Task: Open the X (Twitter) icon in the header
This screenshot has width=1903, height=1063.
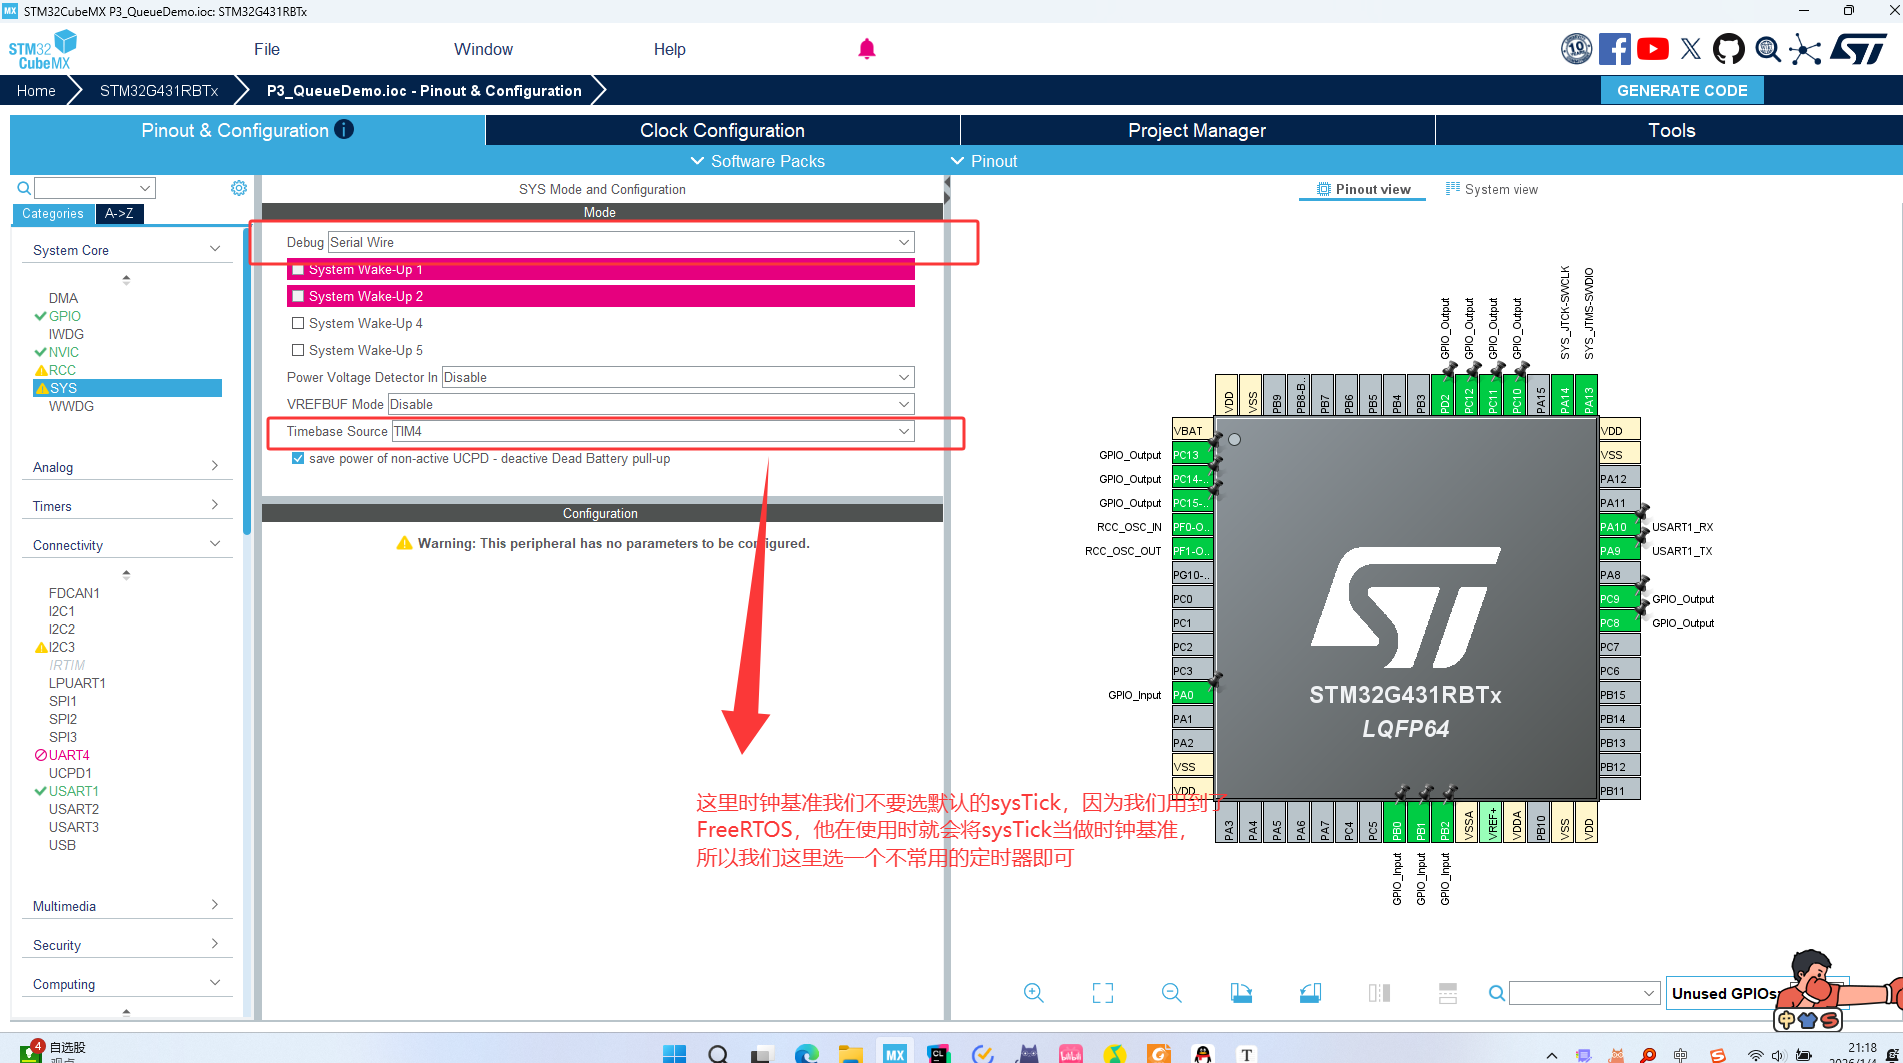Action: (x=1691, y=49)
